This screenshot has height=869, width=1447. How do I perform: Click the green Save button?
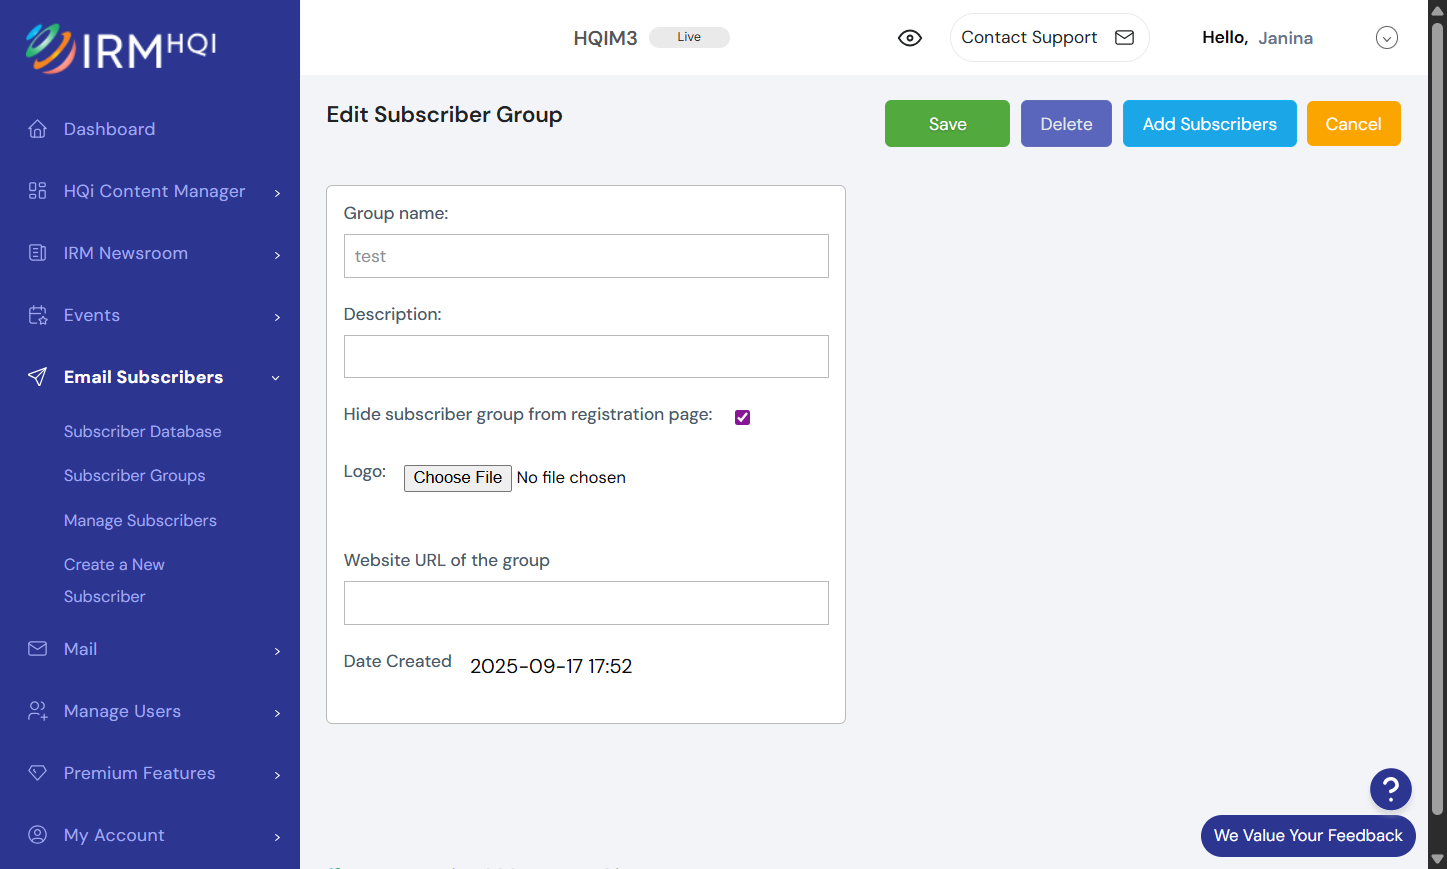[947, 124]
